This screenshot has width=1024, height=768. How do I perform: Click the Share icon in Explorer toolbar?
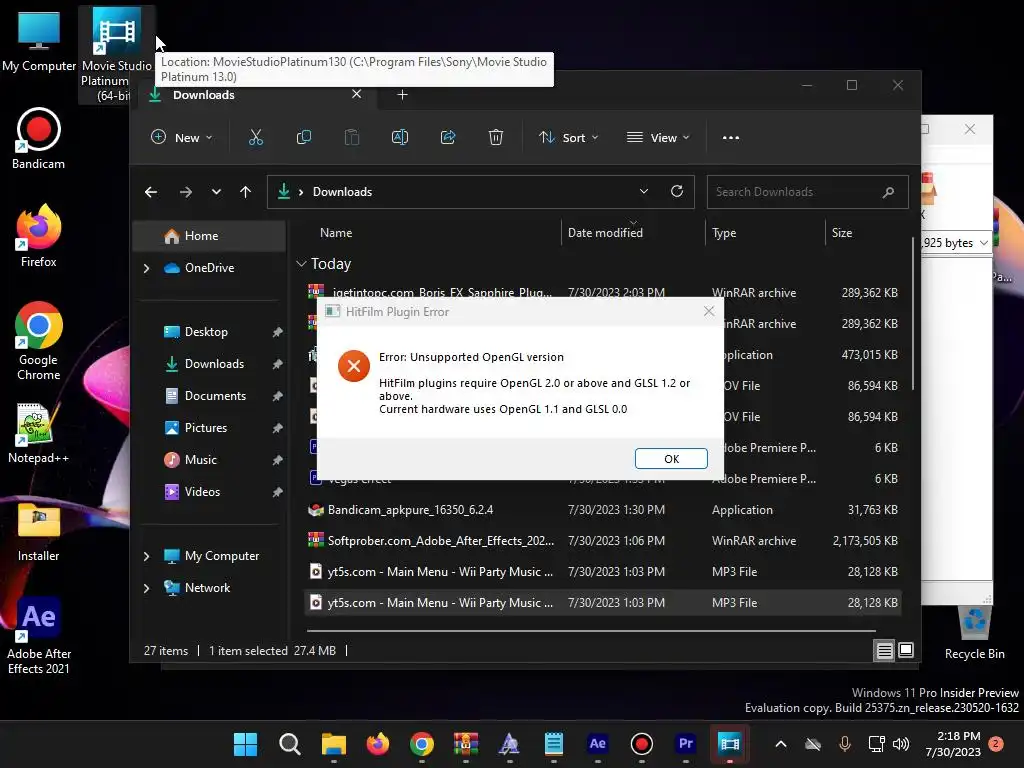point(448,138)
